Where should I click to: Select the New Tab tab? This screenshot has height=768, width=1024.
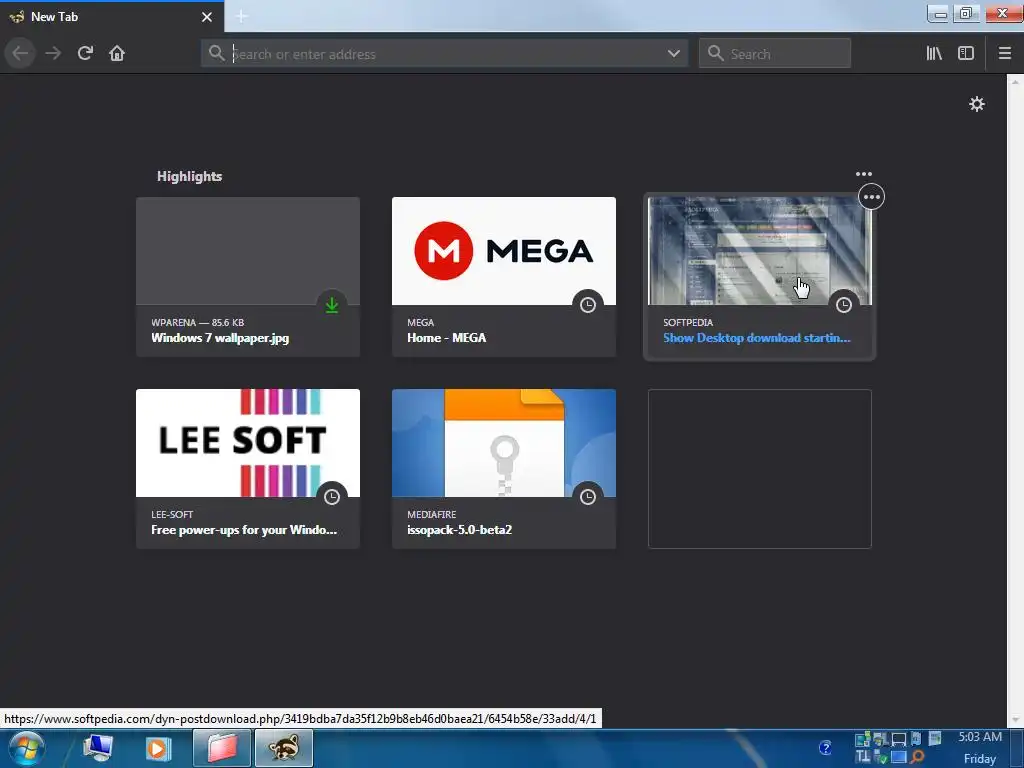click(x=111, y=17)
